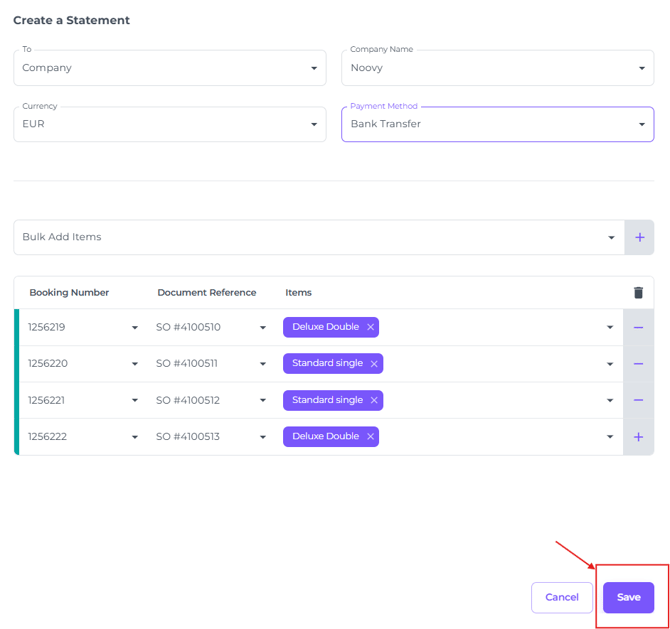Remove row for booking 1256219 with minus icon
Screen dimensions: 670x629
click(x=638, y=327)
